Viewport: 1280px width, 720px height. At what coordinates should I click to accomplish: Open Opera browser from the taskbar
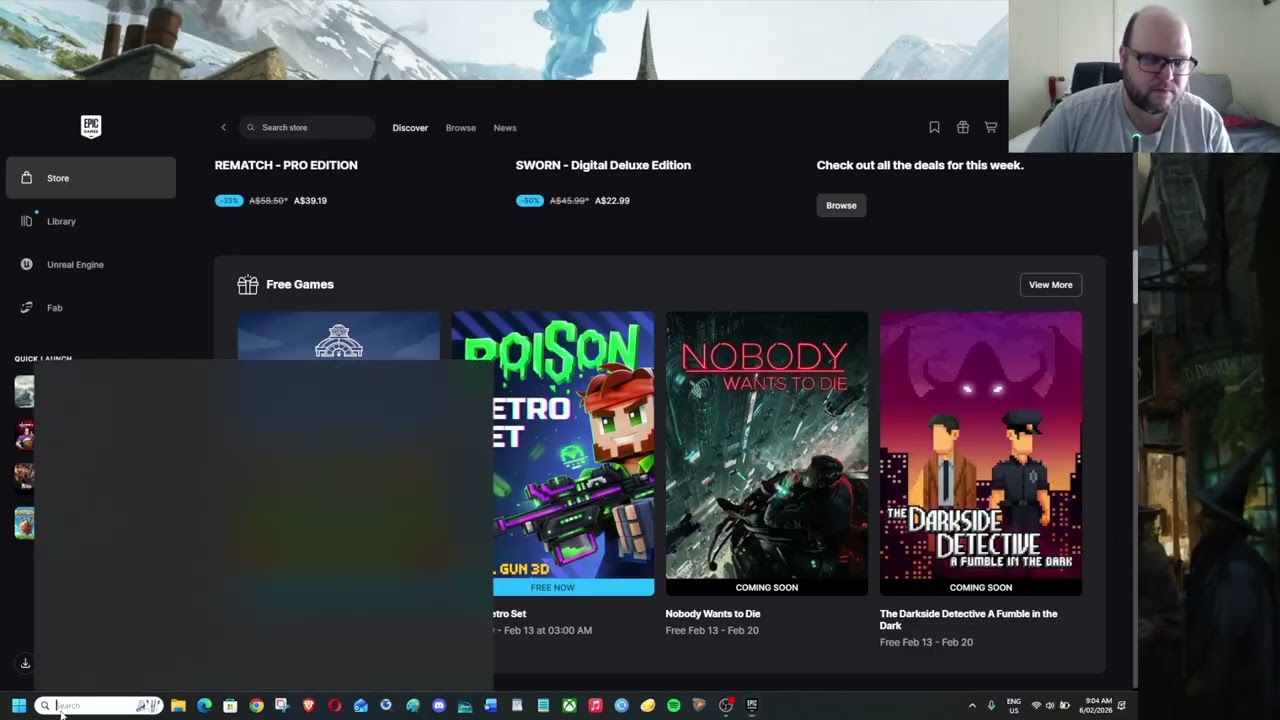pyautogui.click(x=334, y=706)
